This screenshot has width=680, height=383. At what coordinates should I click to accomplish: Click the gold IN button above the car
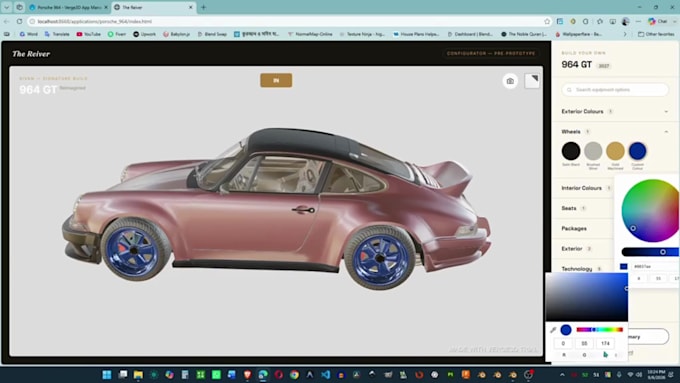coord(276,80)
